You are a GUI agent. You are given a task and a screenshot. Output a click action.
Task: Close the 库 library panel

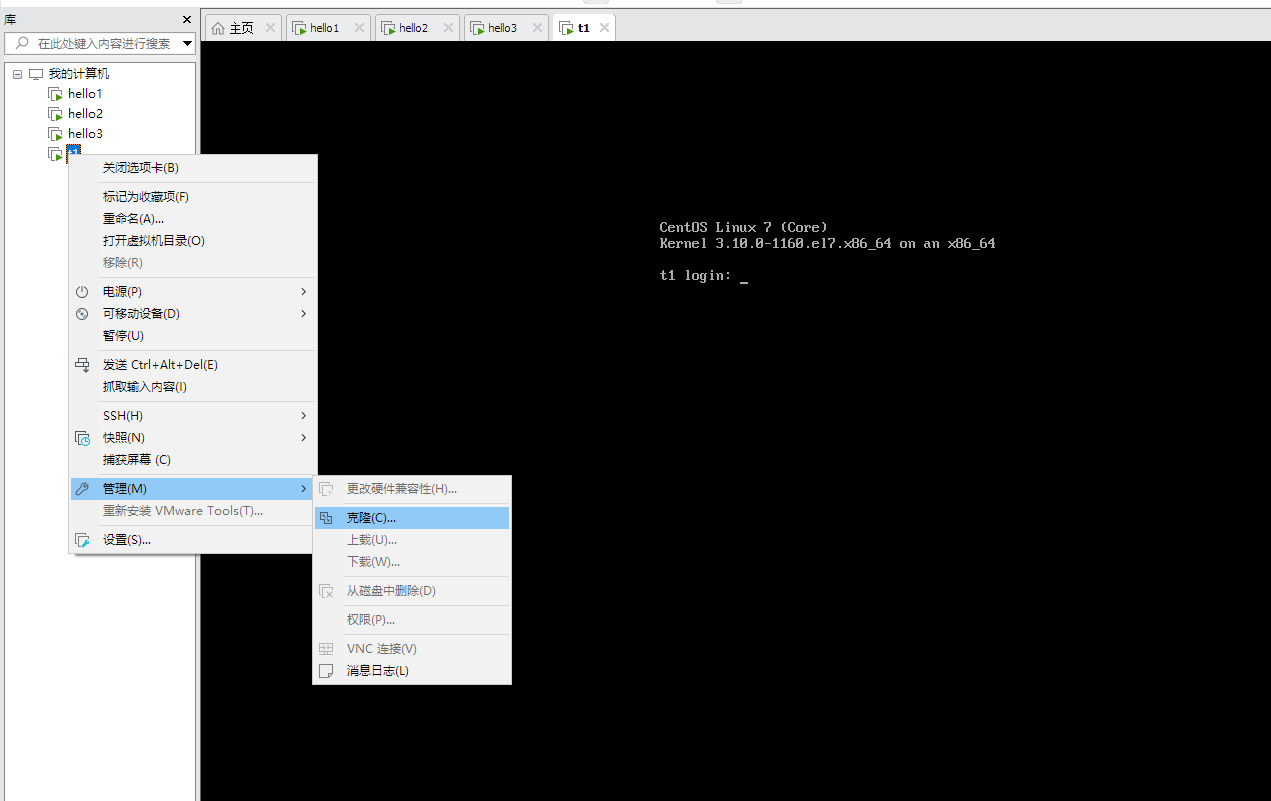187,19
